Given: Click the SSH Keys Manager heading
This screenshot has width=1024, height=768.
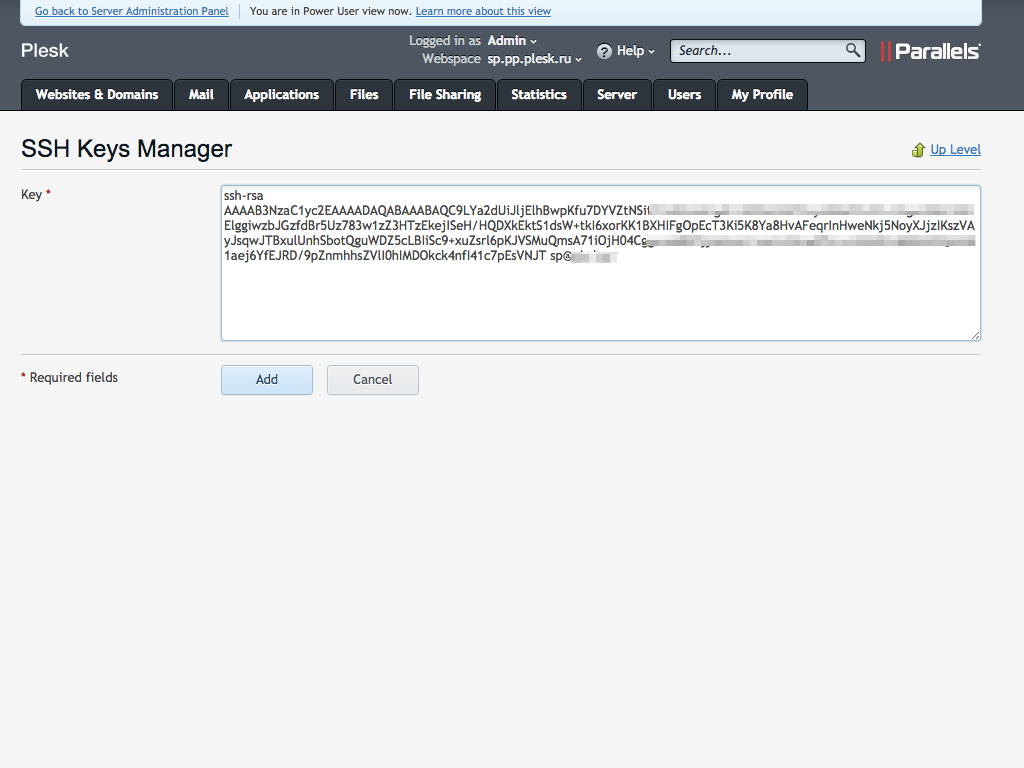Looking at the screenshot, I should tap(126, 149).
